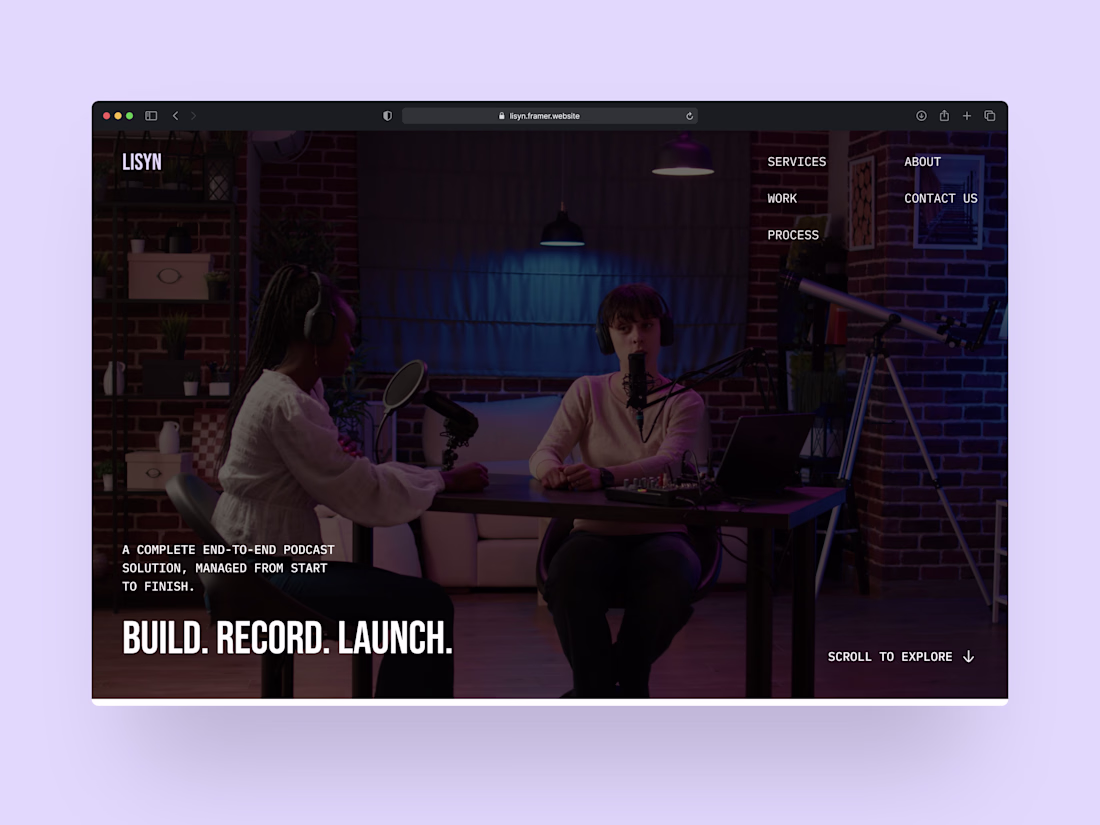Click the LISYN logo
1100x825 pixels.
coord(142,162)
